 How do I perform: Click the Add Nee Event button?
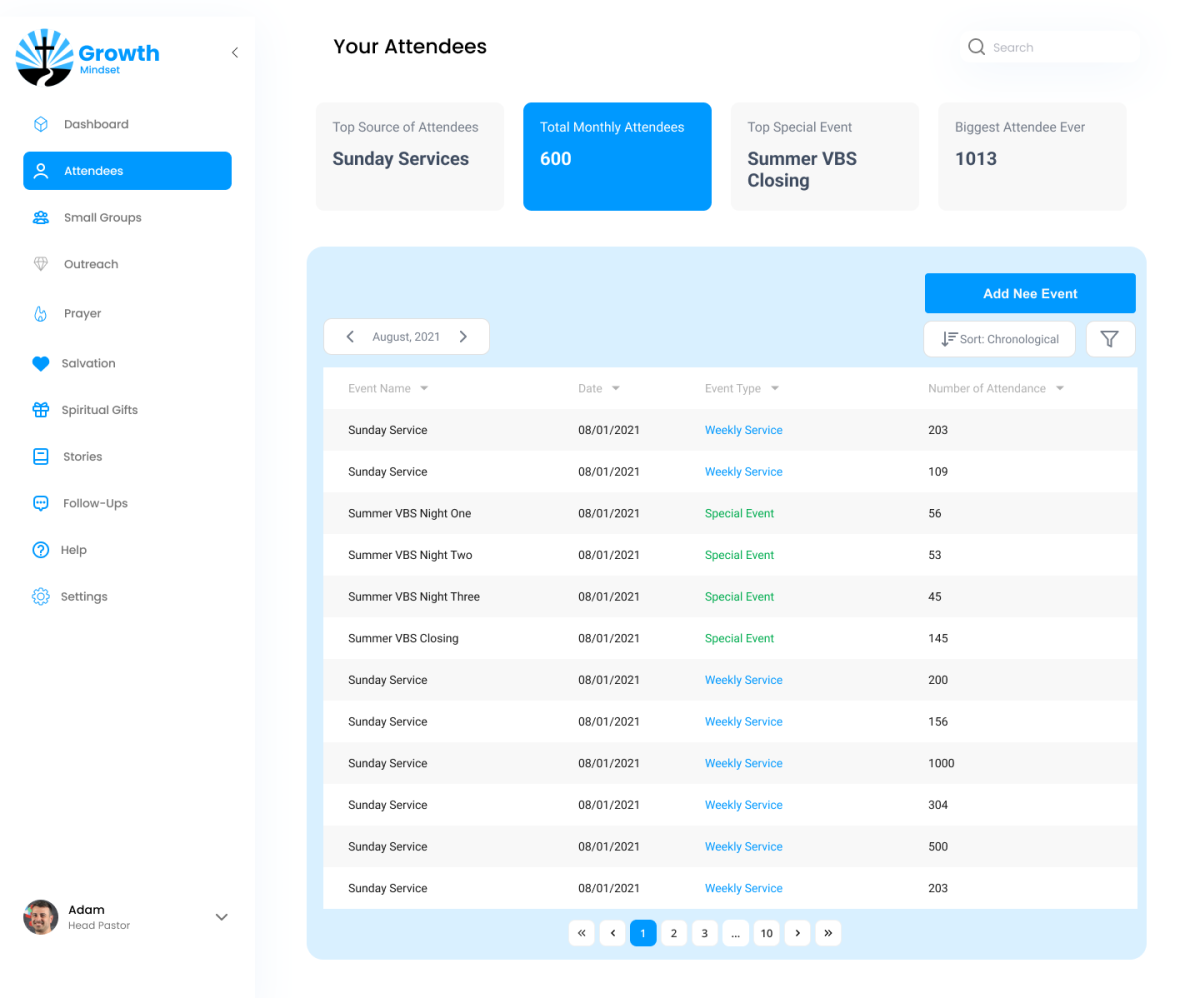1029,294
